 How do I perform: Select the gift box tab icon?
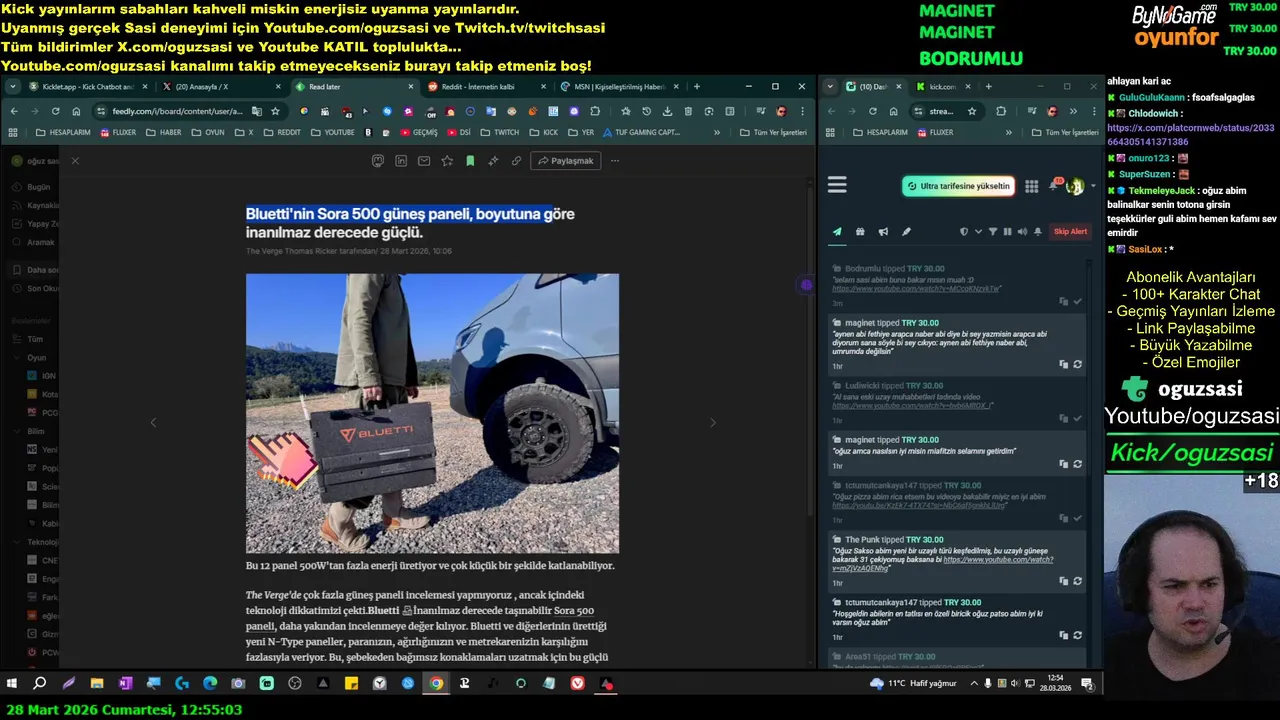click(x=860, y=231)
